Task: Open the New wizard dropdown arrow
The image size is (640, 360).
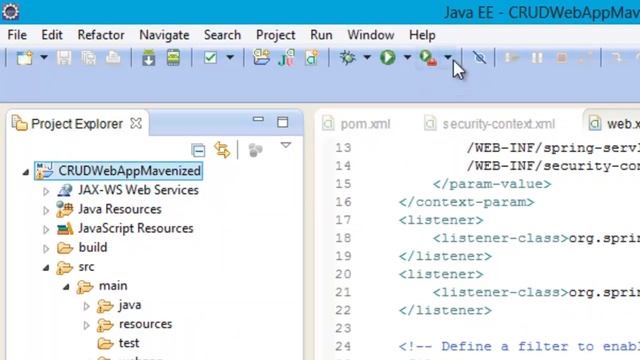Action: tap(44, 58)
